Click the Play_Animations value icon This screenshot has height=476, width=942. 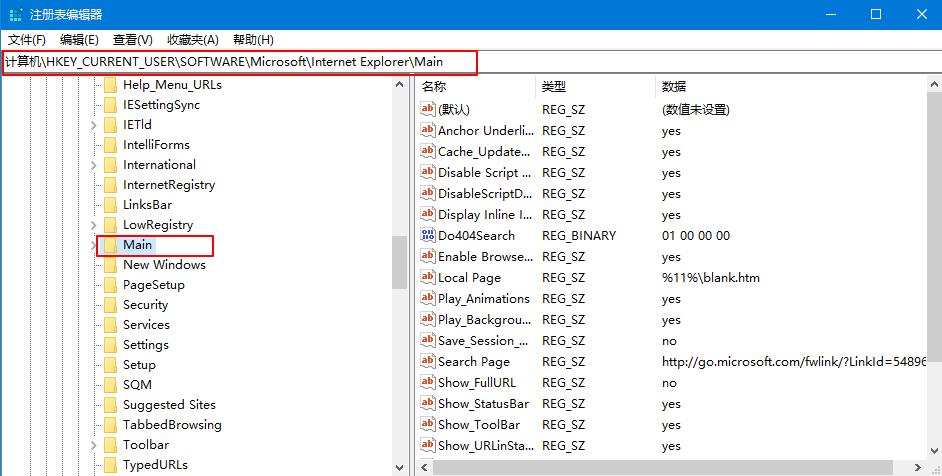pos(428,299)
